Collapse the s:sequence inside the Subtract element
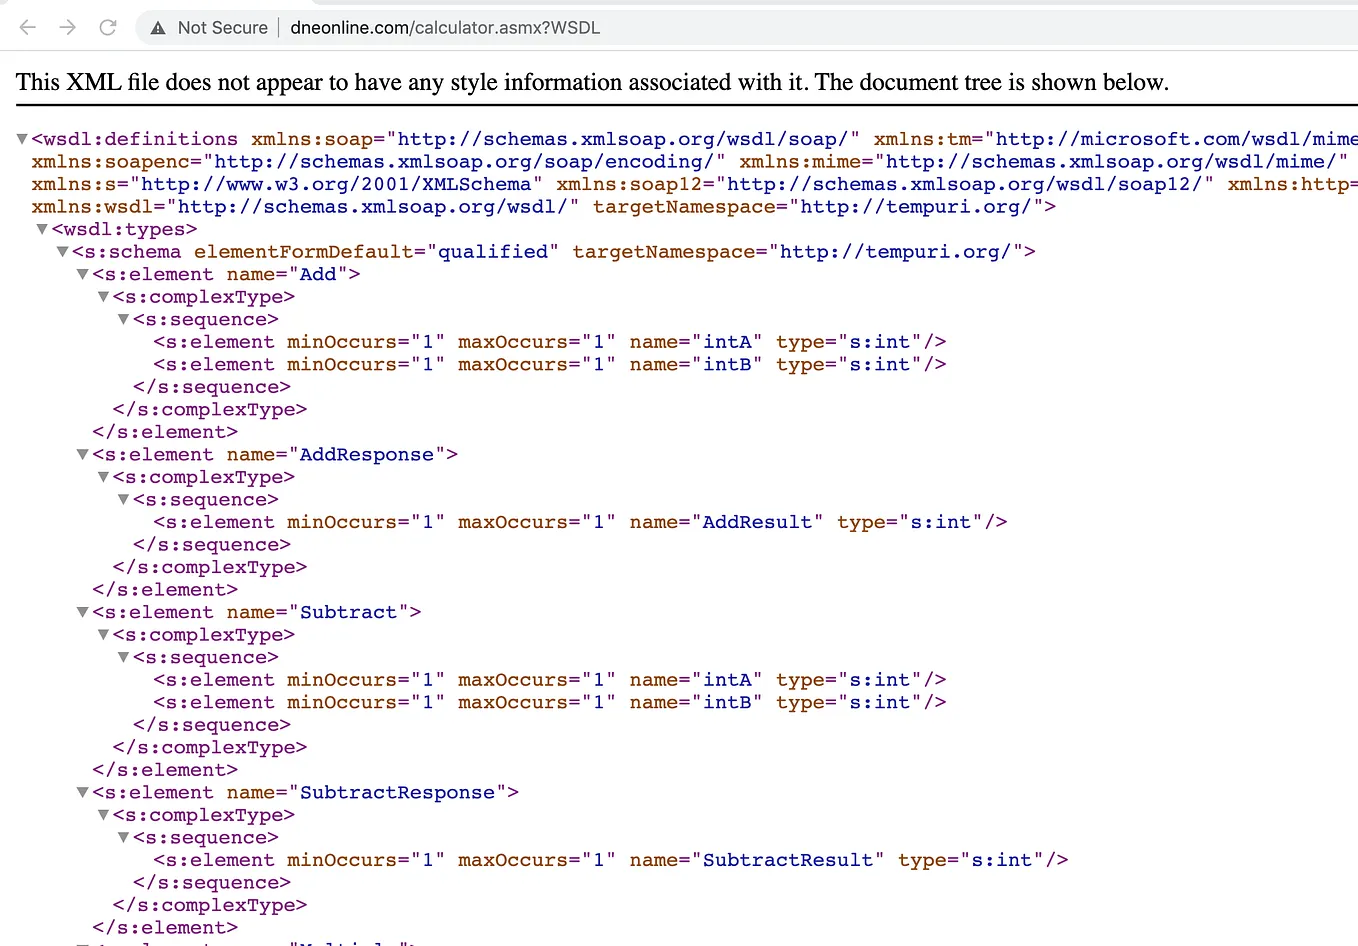 click(x=122, y=657)
